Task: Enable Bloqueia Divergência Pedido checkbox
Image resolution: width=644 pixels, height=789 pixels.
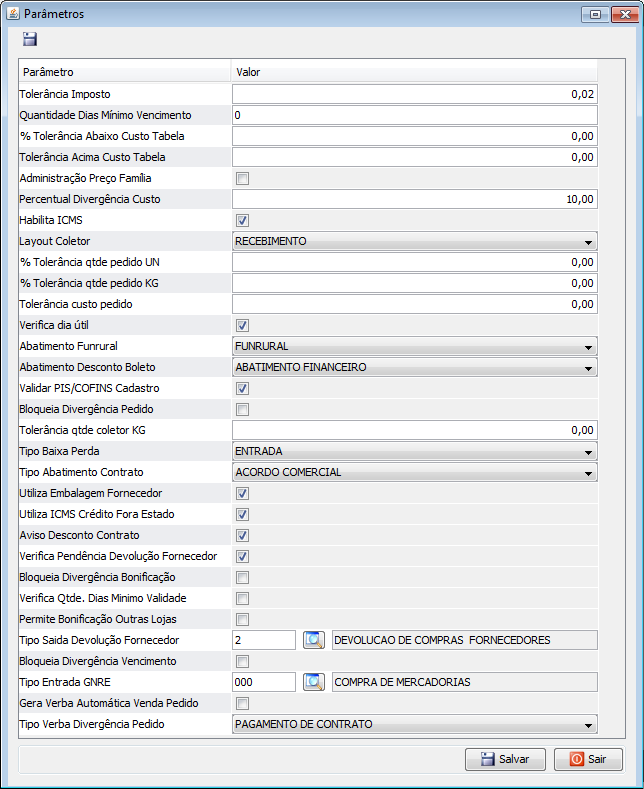Action: tap(243, 410)
